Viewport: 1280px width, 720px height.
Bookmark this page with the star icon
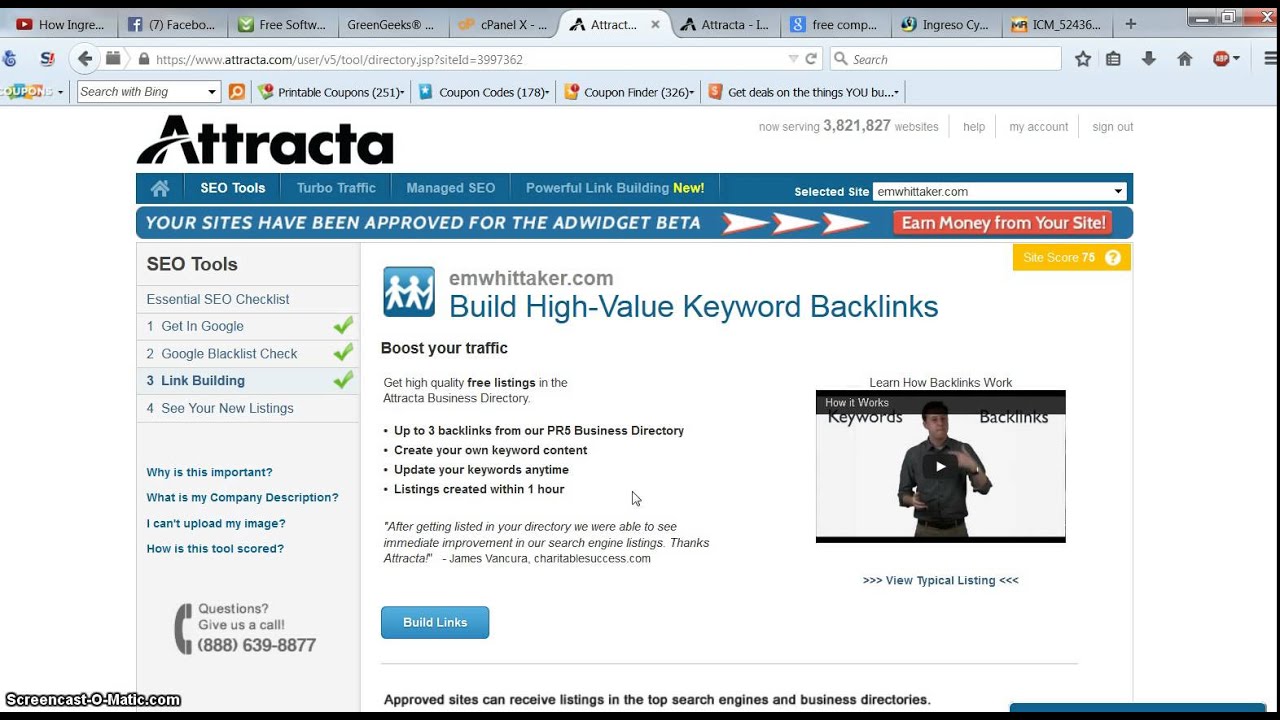[1082, 59]
